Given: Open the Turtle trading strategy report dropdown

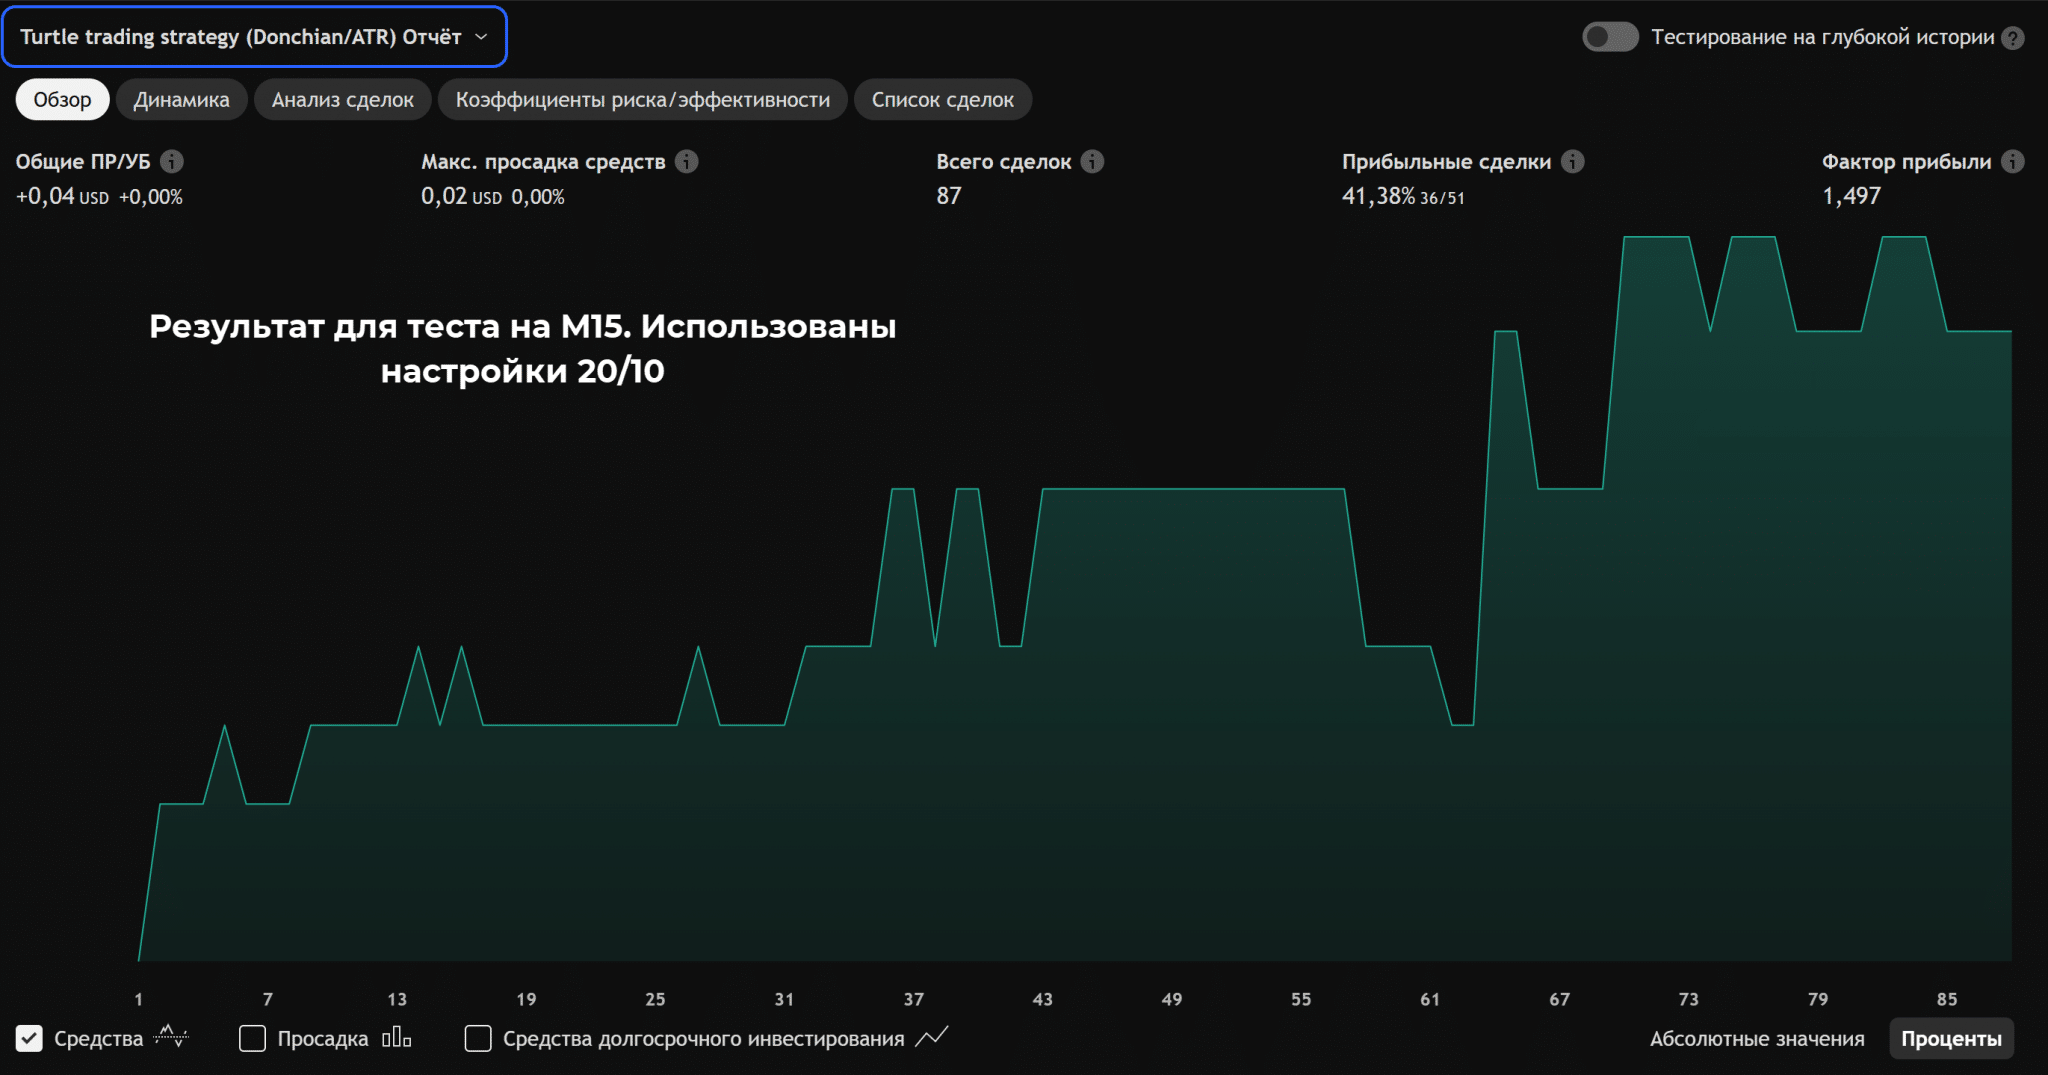Looking at the screenshot, I should (x=254, y=37).
